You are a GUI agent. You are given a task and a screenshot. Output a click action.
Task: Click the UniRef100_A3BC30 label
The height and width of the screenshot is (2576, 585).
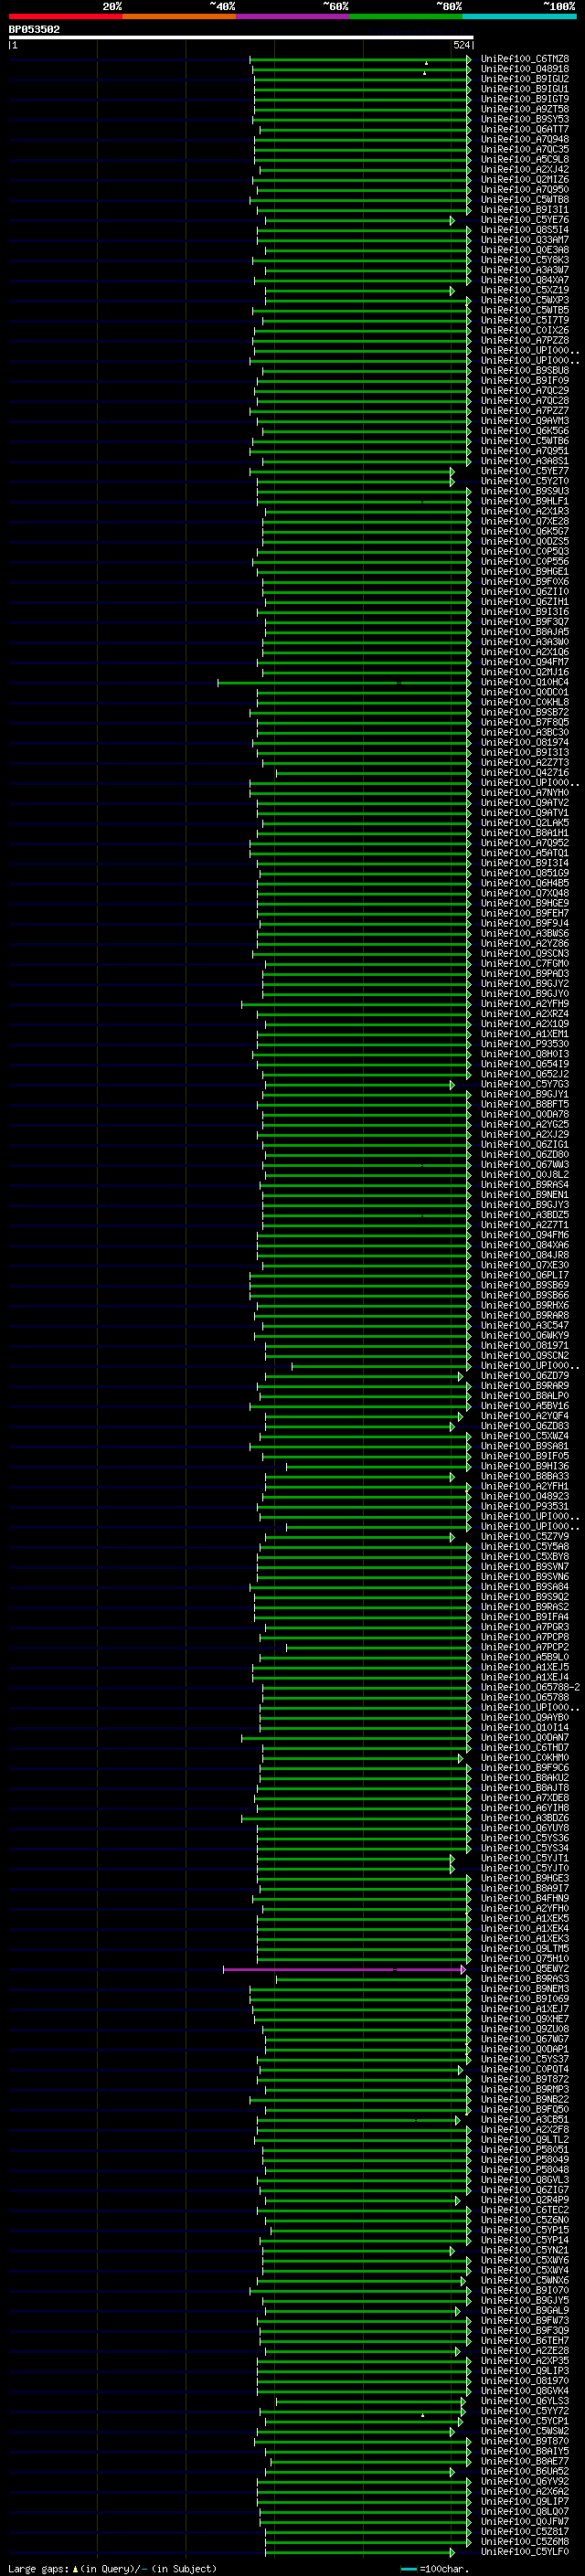(525, 733)
